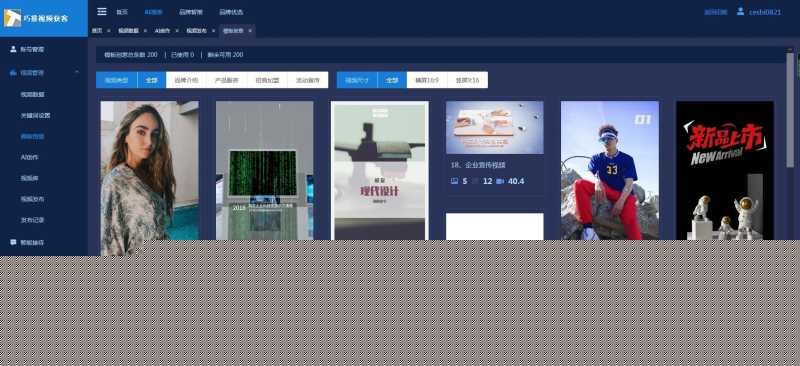Open the highlighted blue item in top navigation
The width and height of the screenshot is (800, 366).
(153, 12)
